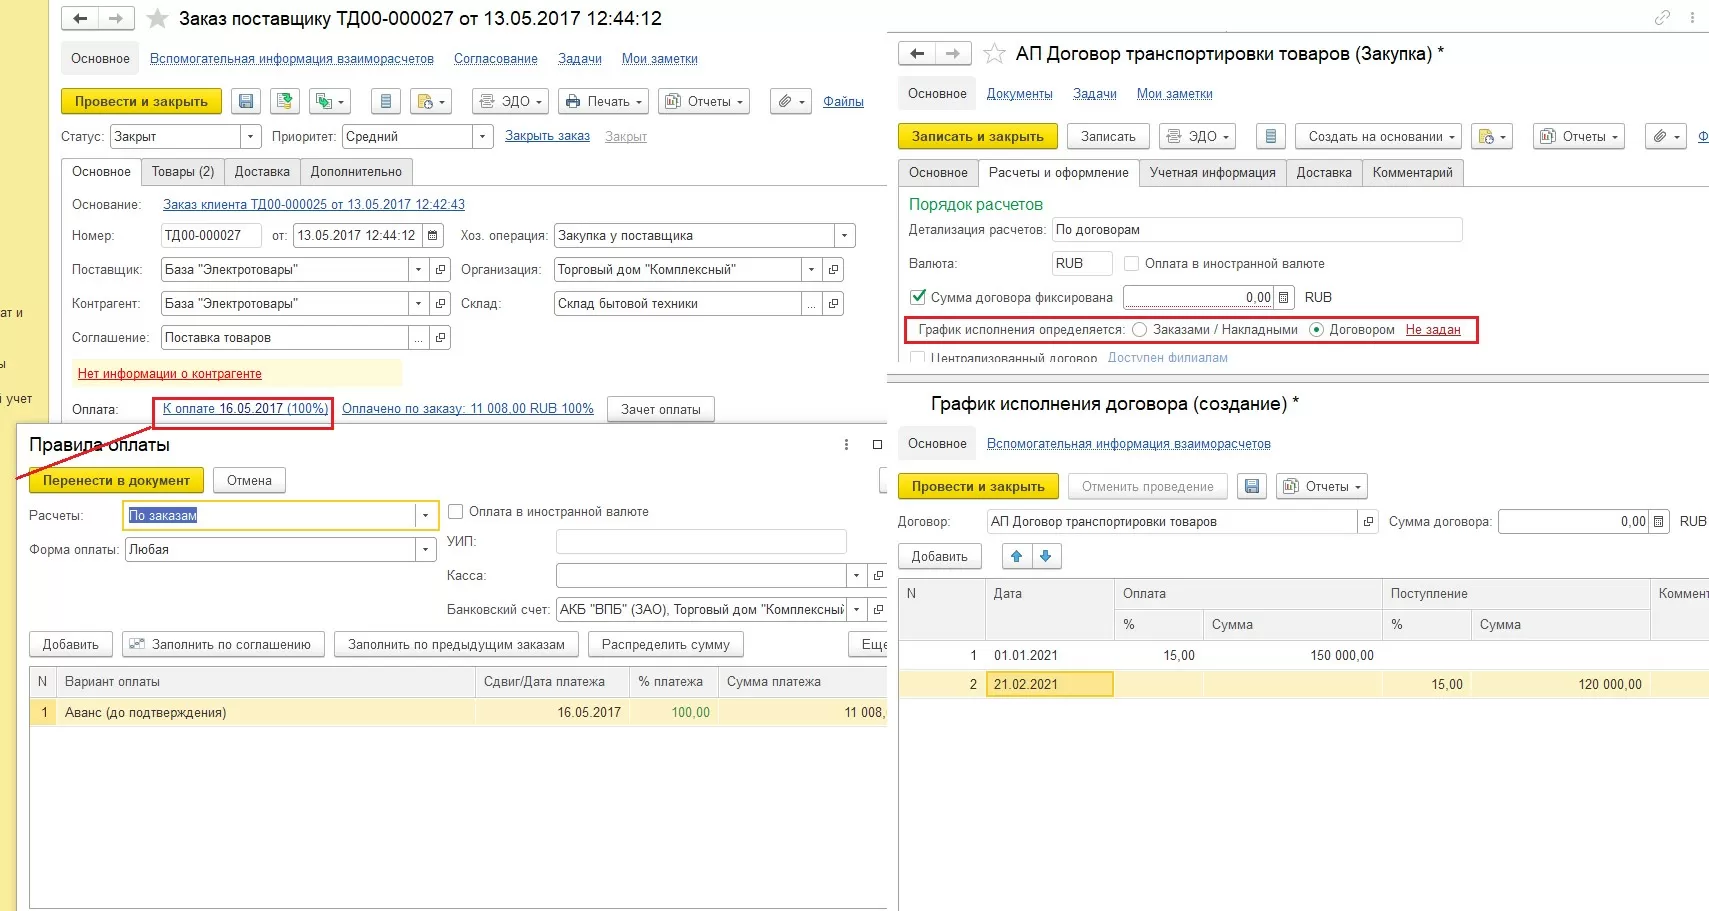Click the ellipsis select button in the Соглашение field
Viewport: 1709px width, 911px height.
tap(419, 338)
